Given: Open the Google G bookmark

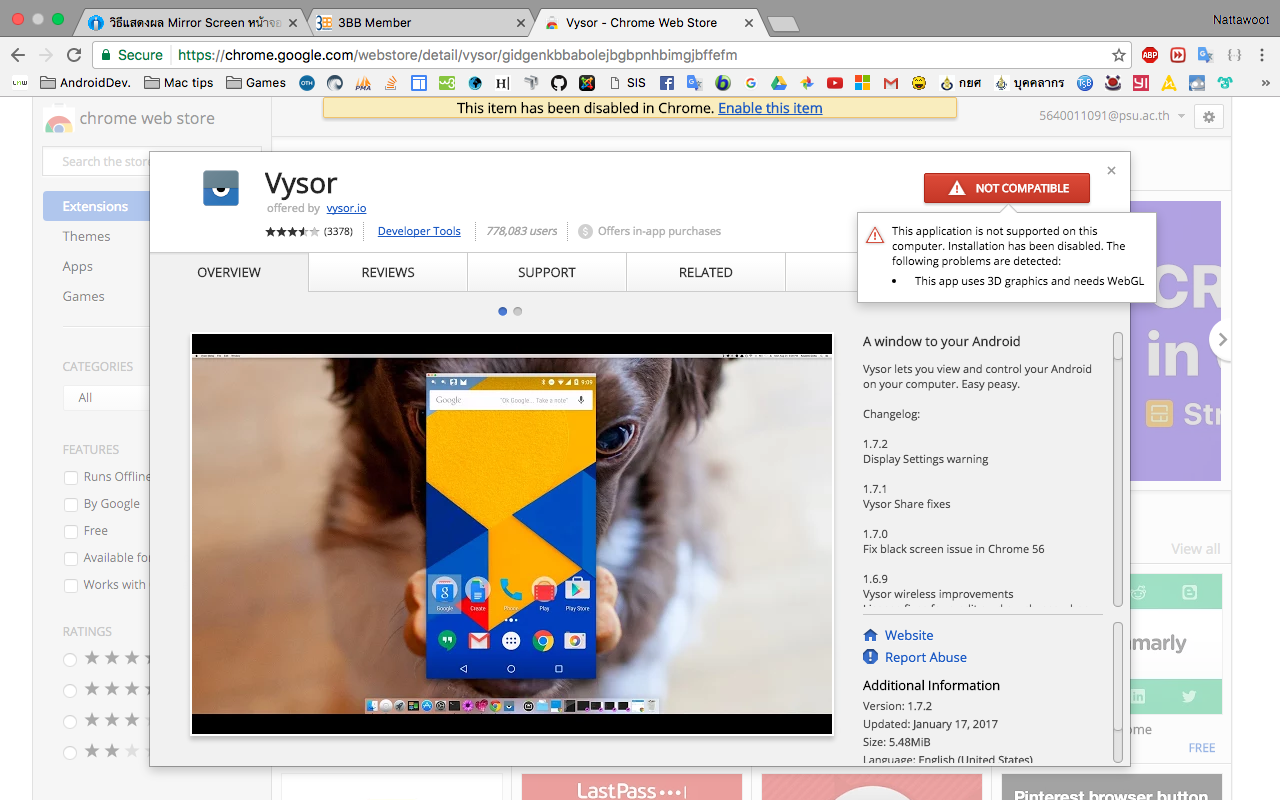Looking at the screenshot, I should (x=750, y=83).
